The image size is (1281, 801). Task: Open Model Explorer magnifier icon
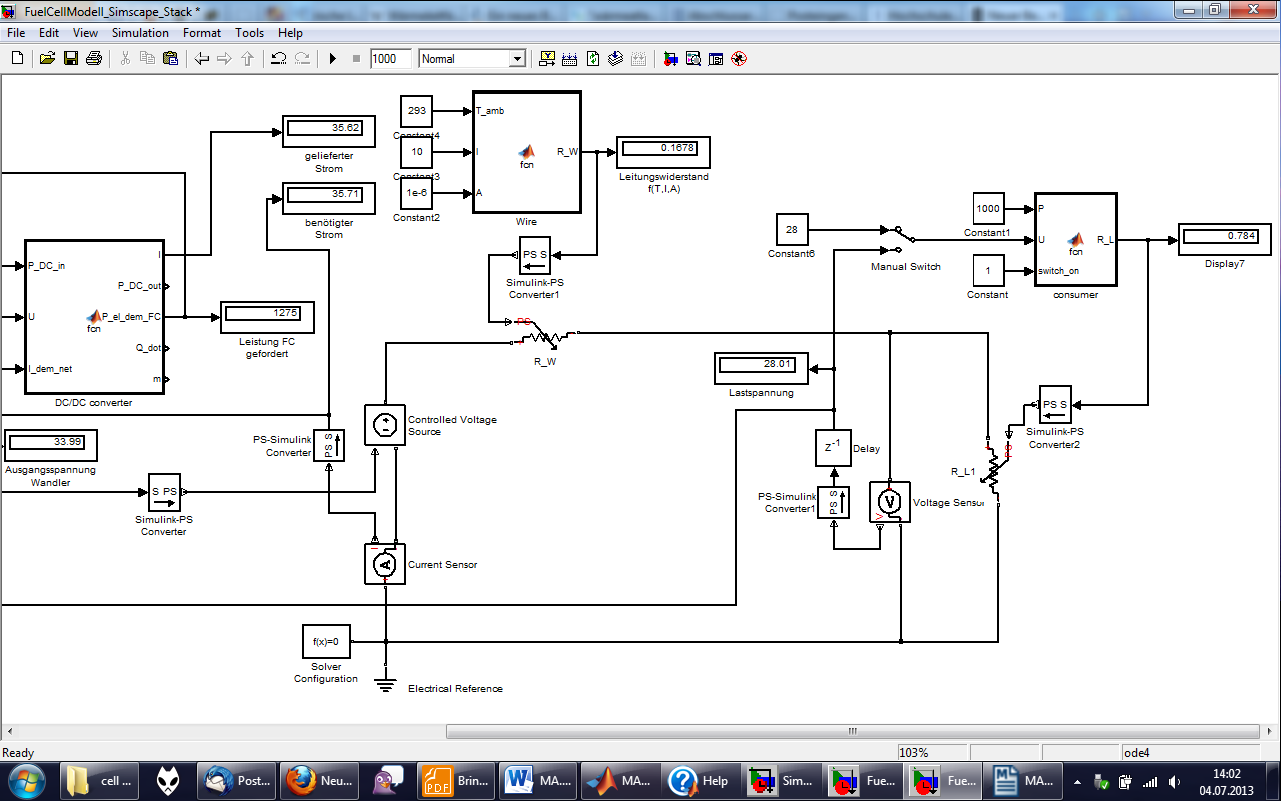tap(693, 59)
